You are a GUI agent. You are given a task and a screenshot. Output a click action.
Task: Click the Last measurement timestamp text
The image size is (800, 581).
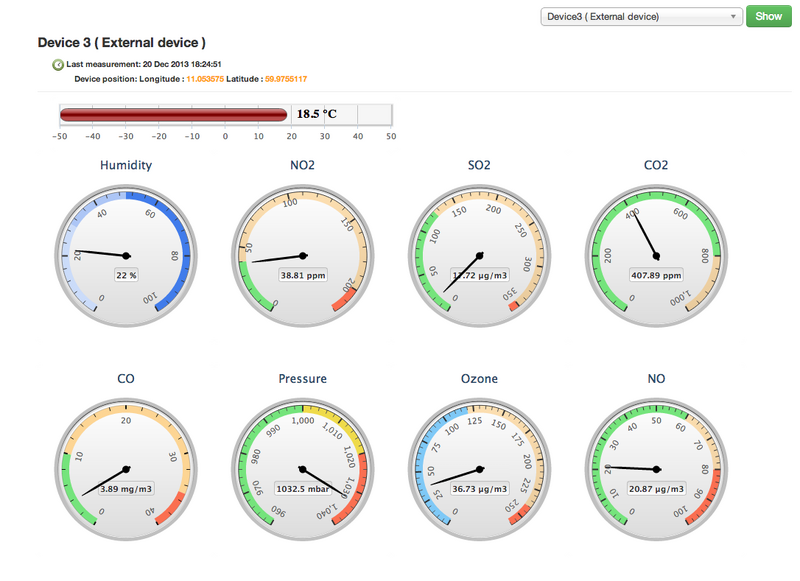(x=144, y=64)
